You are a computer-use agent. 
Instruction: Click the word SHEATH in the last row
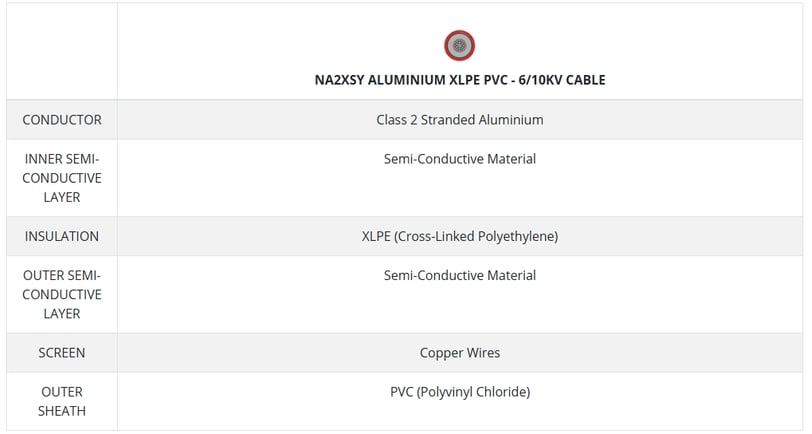click(x=62, y=411)
